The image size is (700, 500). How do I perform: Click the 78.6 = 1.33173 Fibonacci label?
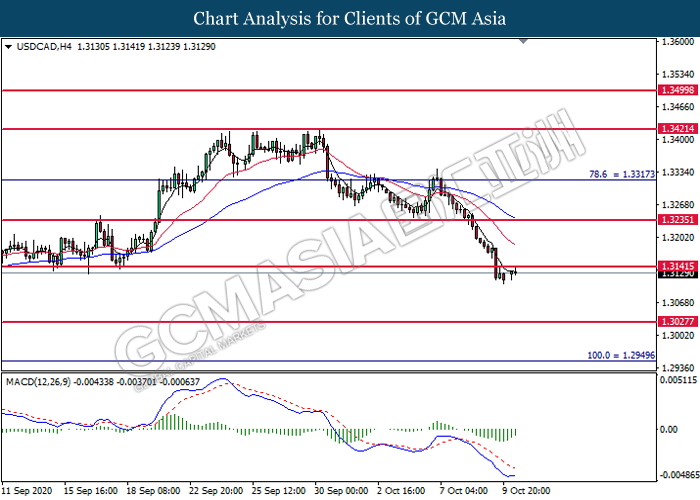[x=622, y=175]
